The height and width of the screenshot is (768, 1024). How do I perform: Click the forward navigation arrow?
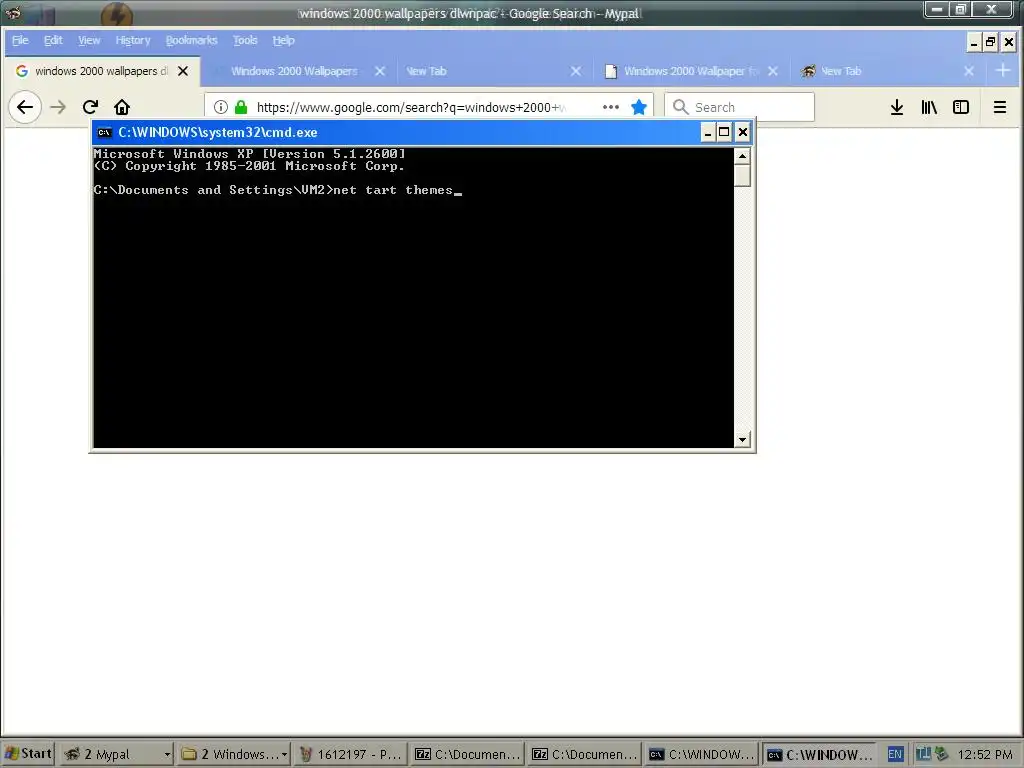point(58,107)
